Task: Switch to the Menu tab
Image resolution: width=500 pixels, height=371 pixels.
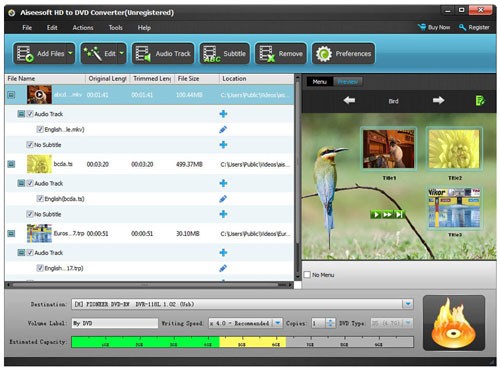Action: [x=320, y=82]
